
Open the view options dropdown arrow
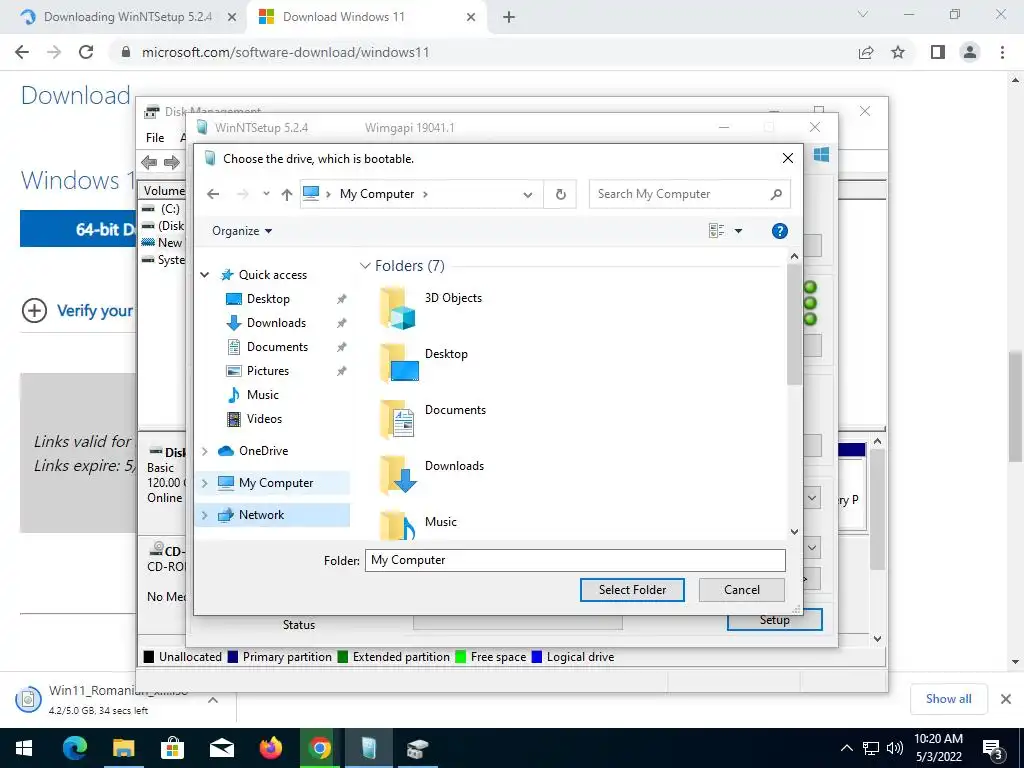738,231
